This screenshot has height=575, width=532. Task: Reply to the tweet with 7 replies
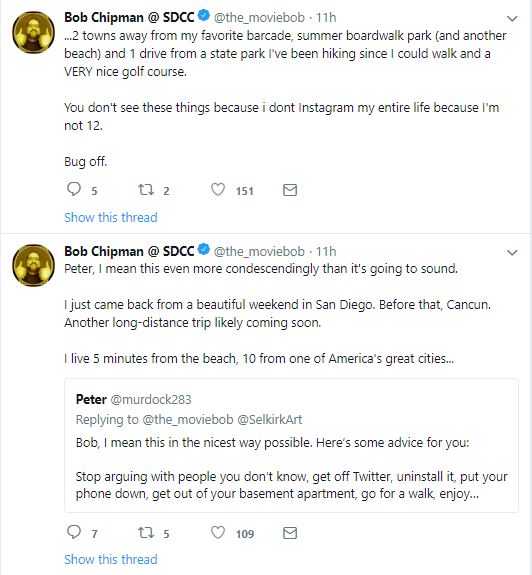pos(74,532)
